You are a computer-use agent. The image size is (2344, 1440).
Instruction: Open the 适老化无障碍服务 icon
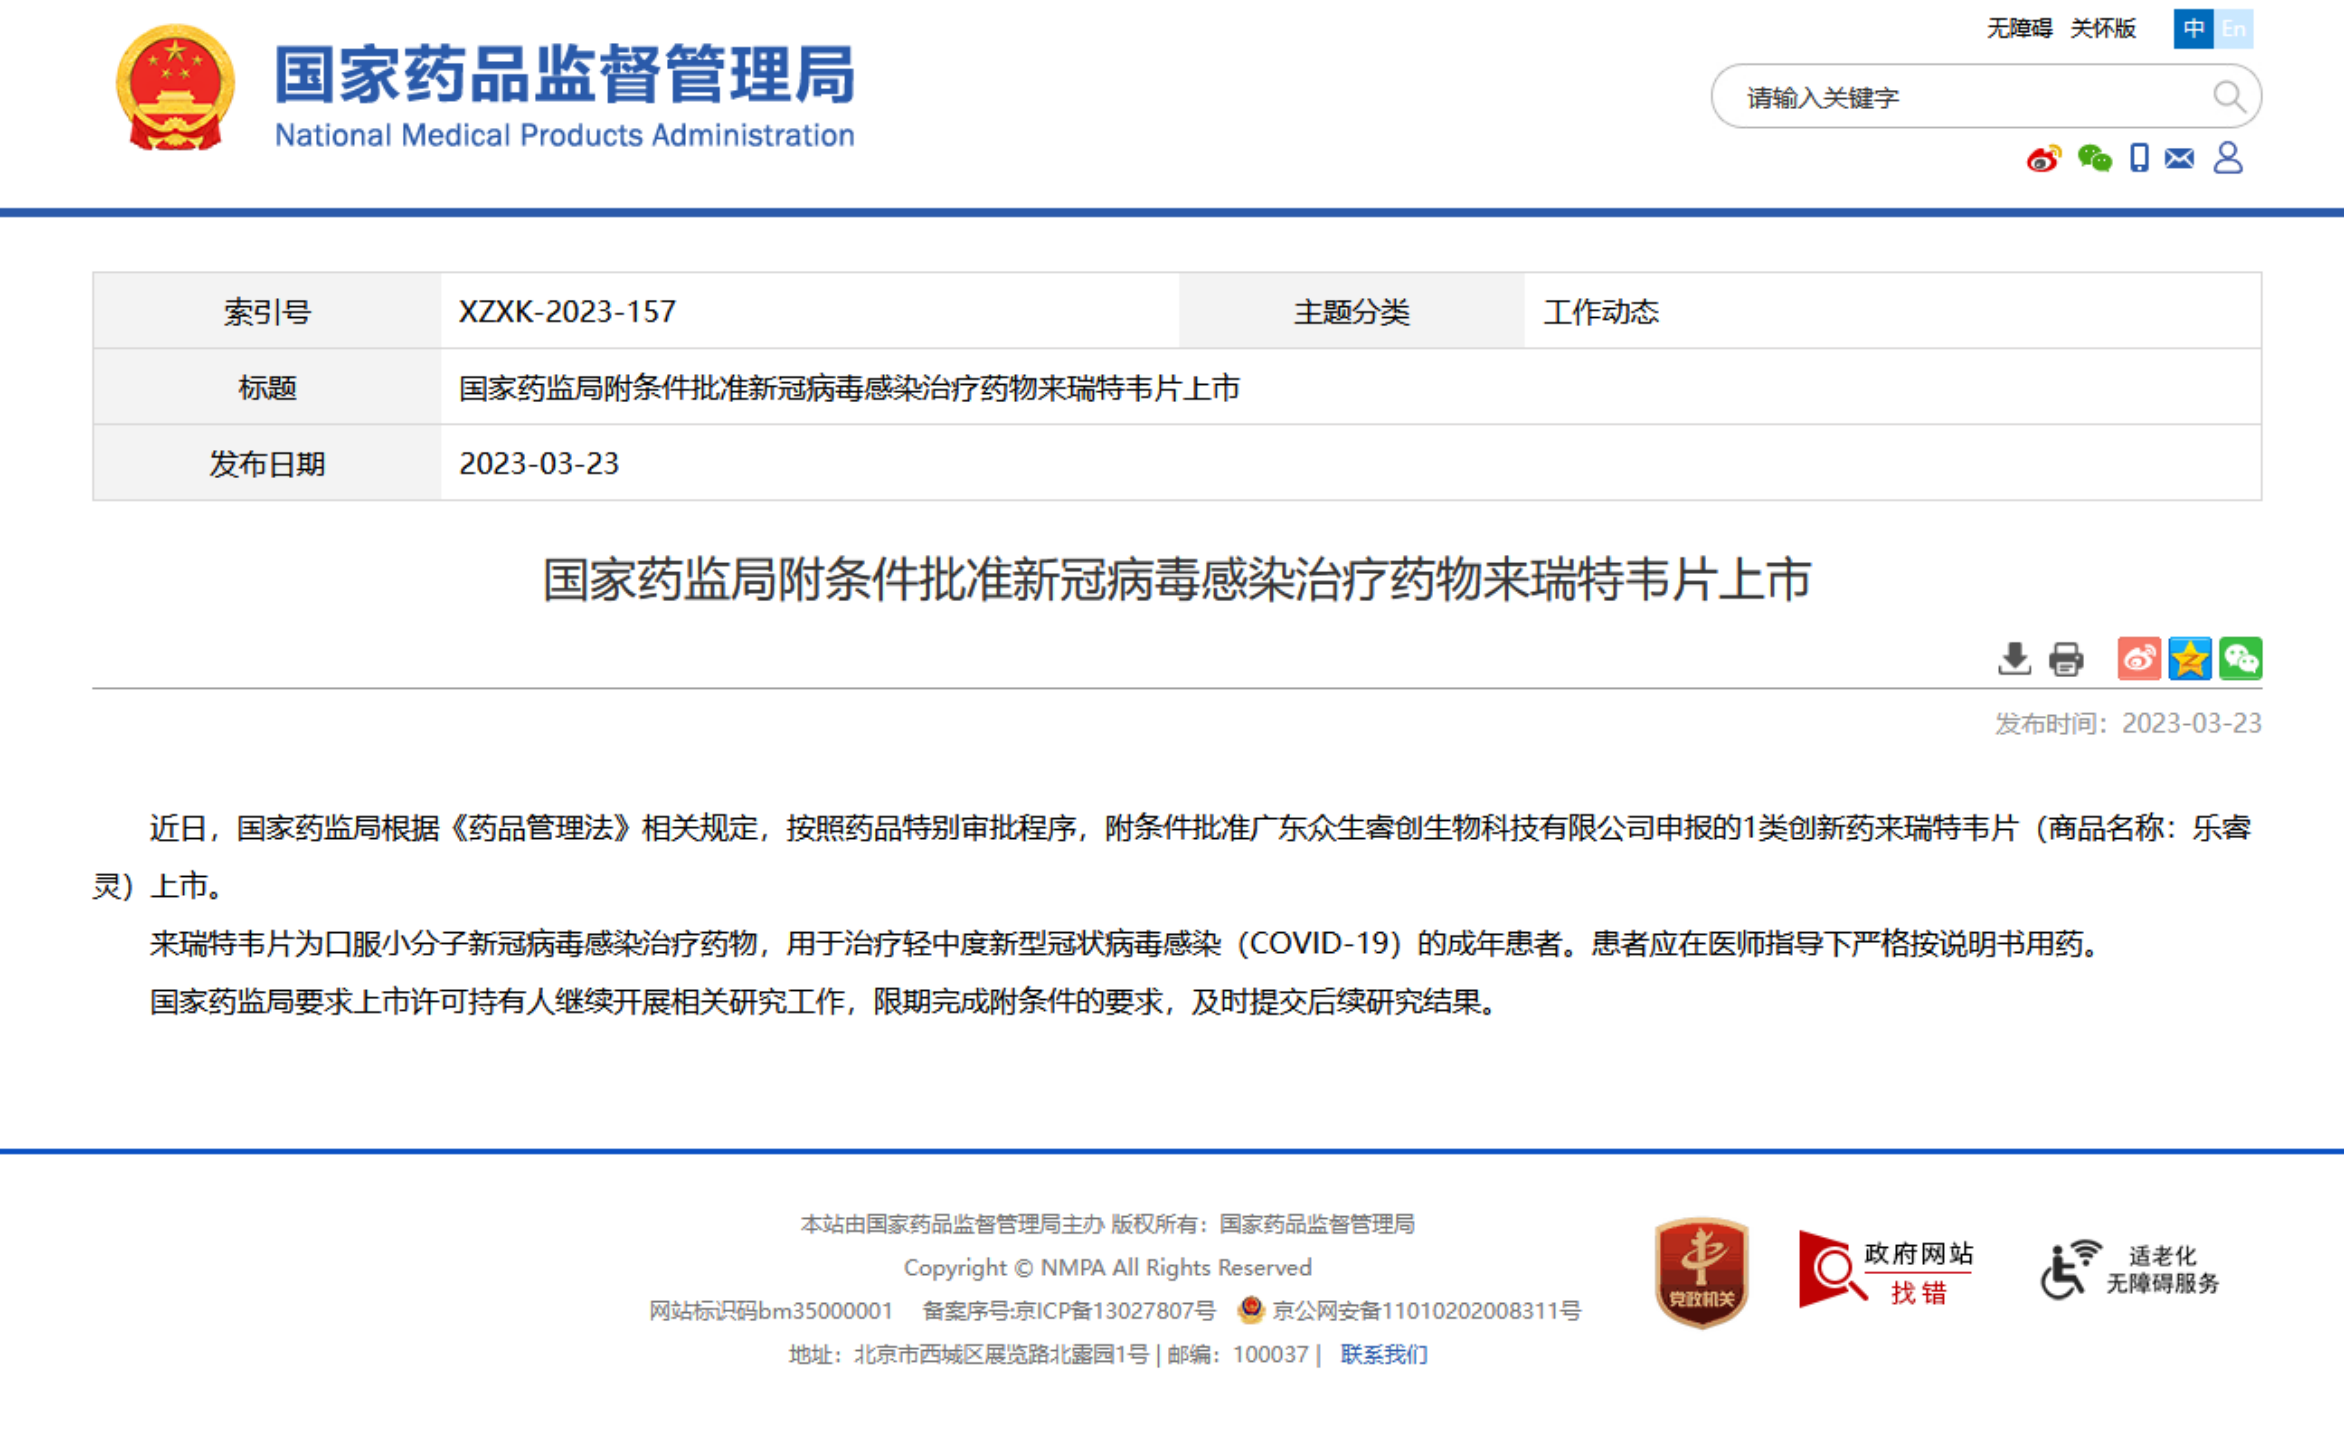click(x=2129, y=1270)
